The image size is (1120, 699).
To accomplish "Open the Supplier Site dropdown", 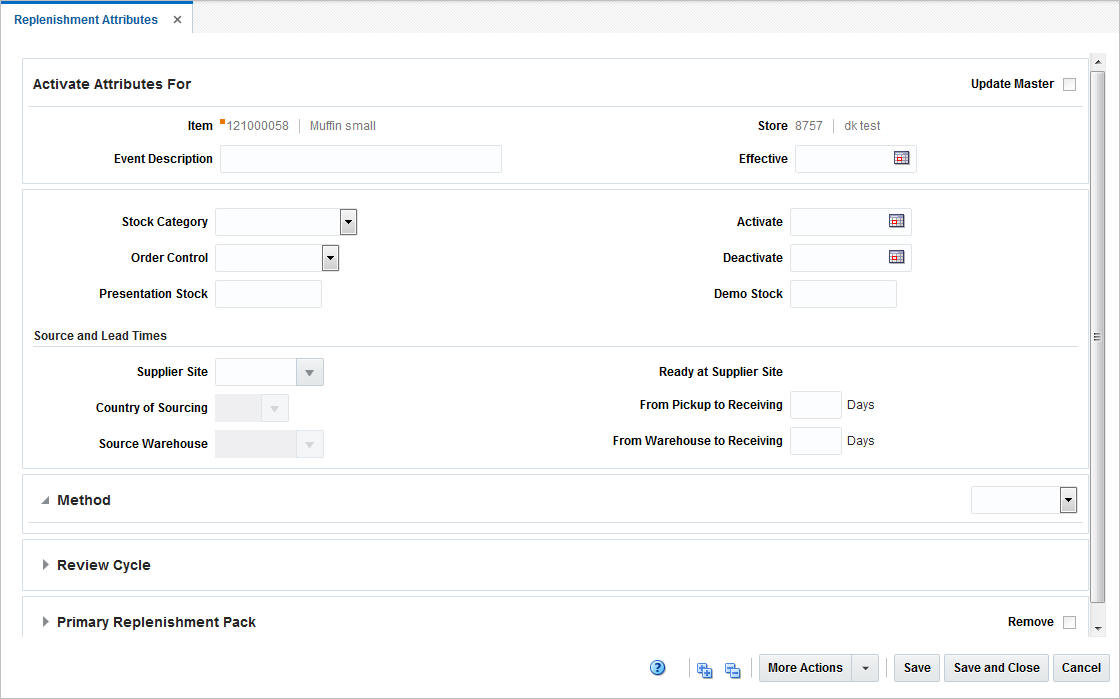I will click(x=309, y=371).
